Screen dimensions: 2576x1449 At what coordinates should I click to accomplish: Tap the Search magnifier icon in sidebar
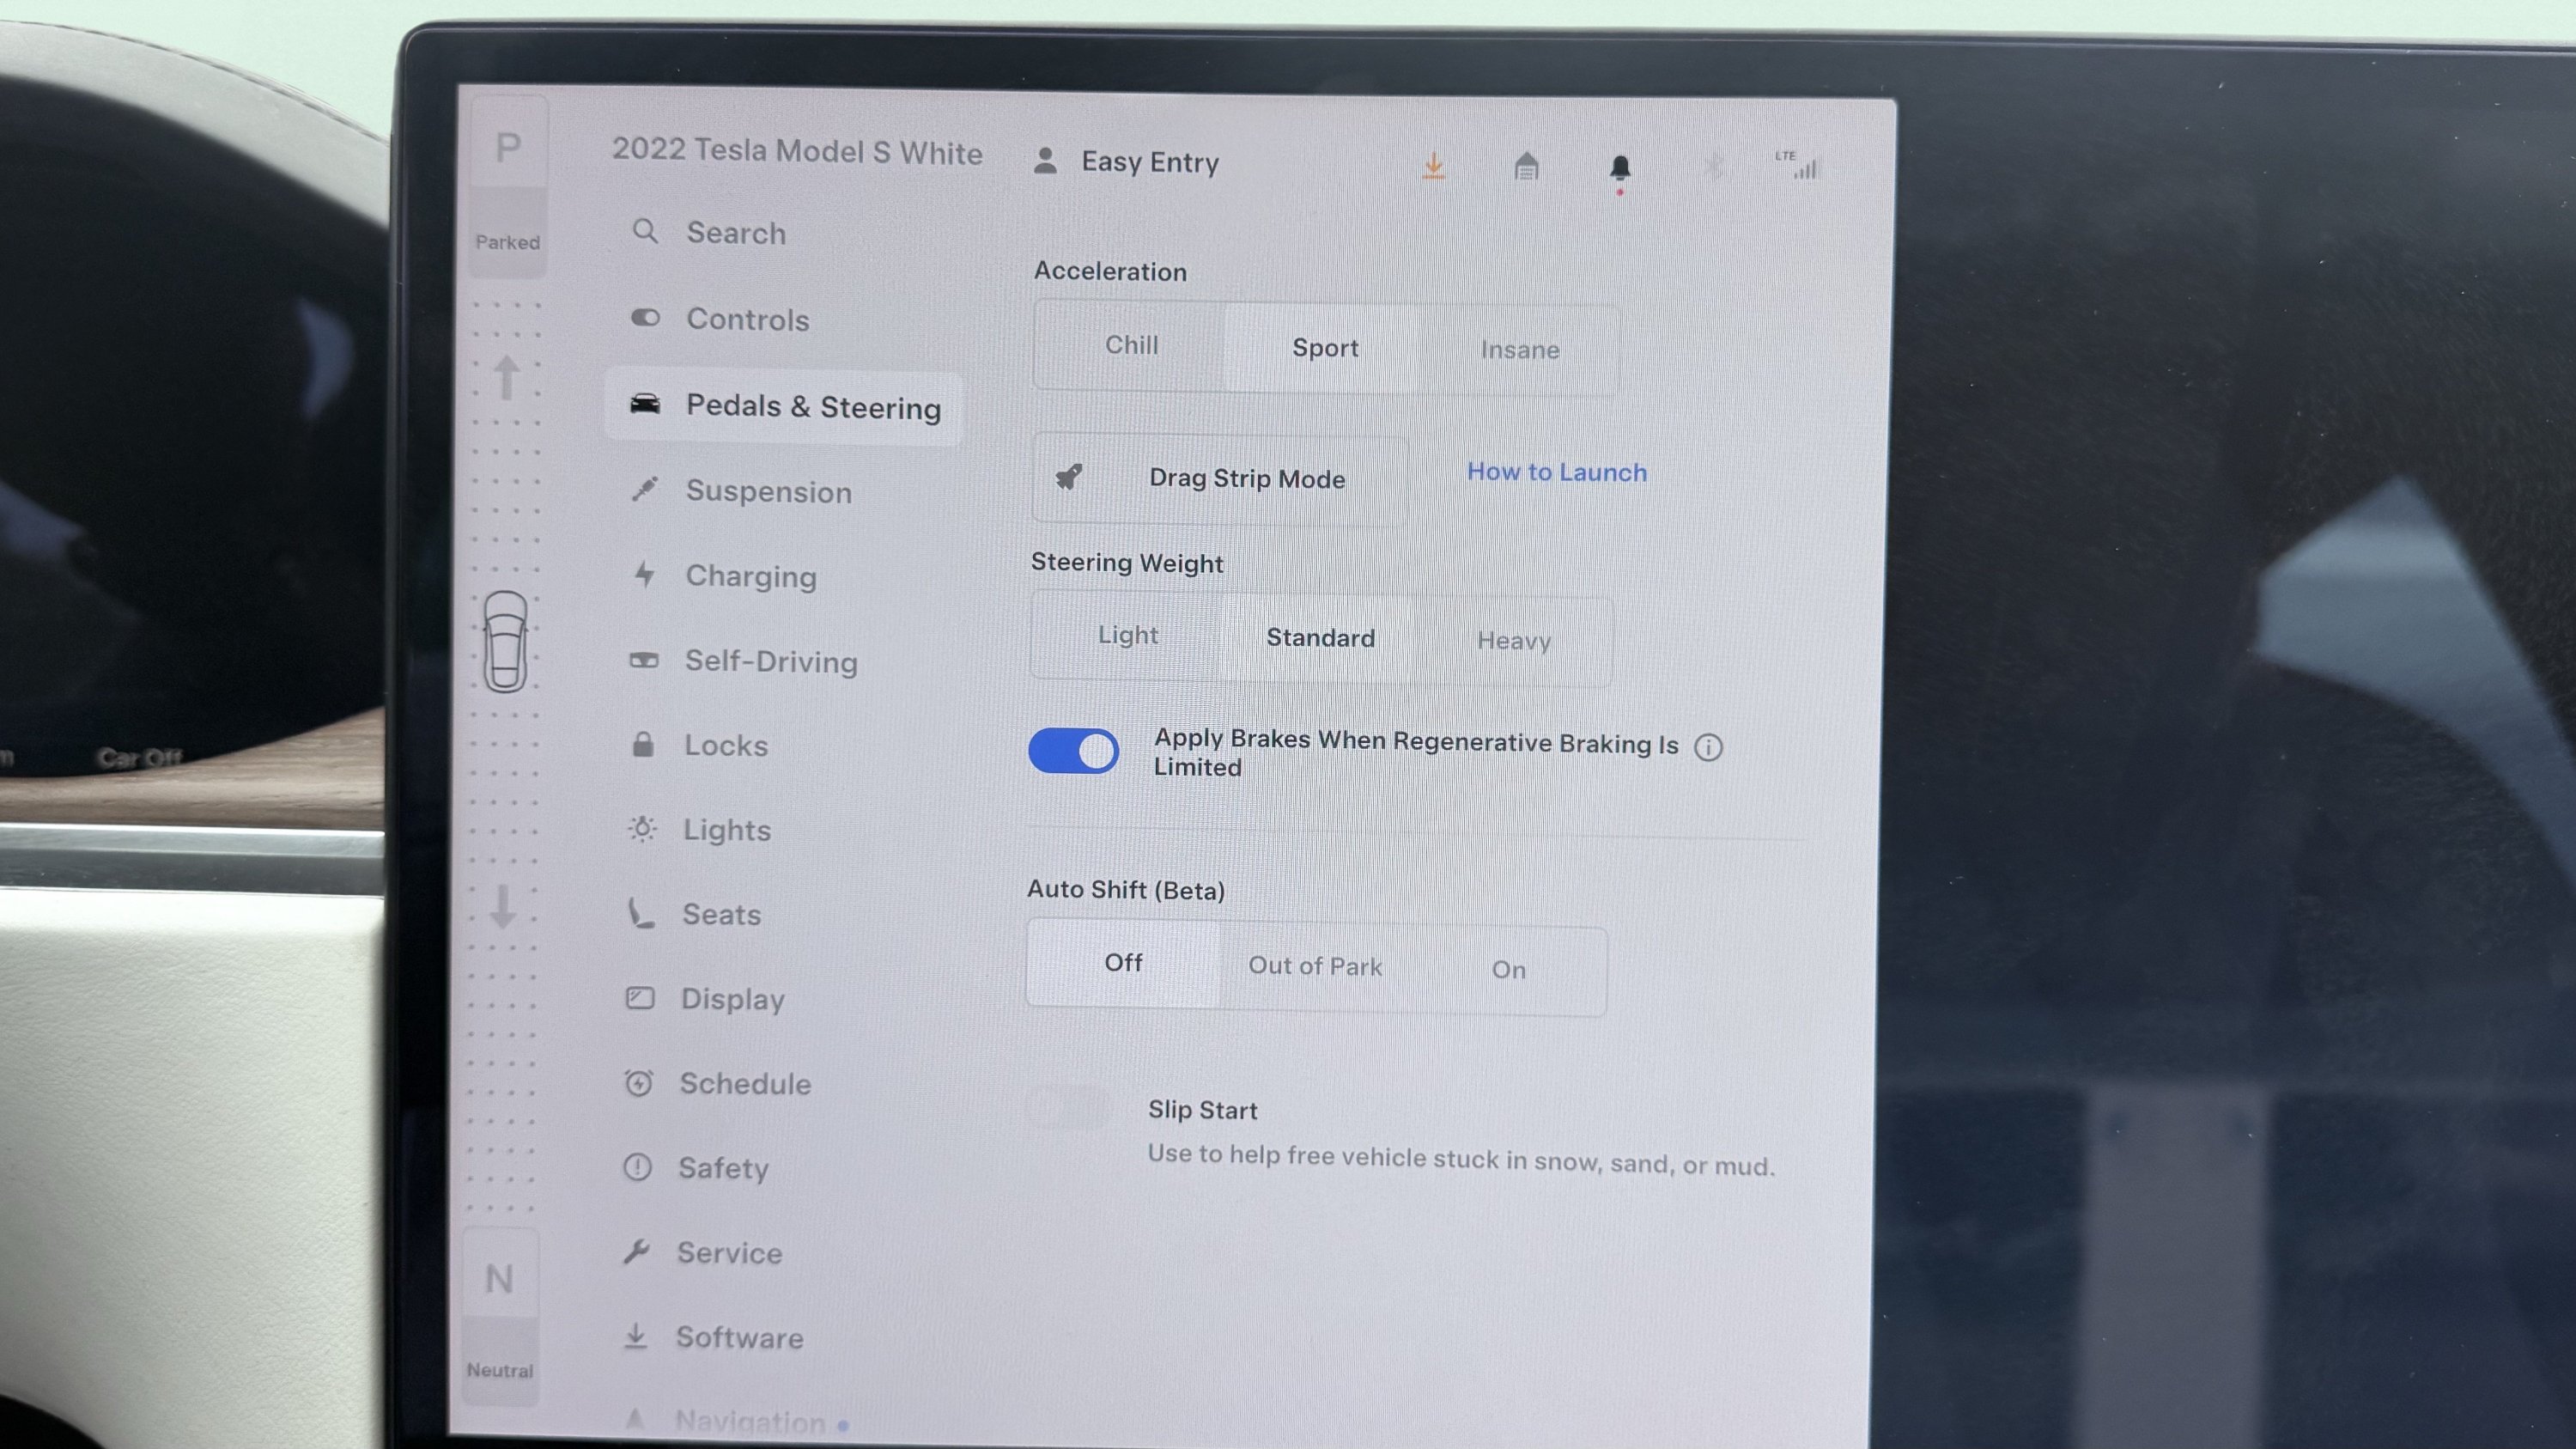645,232
